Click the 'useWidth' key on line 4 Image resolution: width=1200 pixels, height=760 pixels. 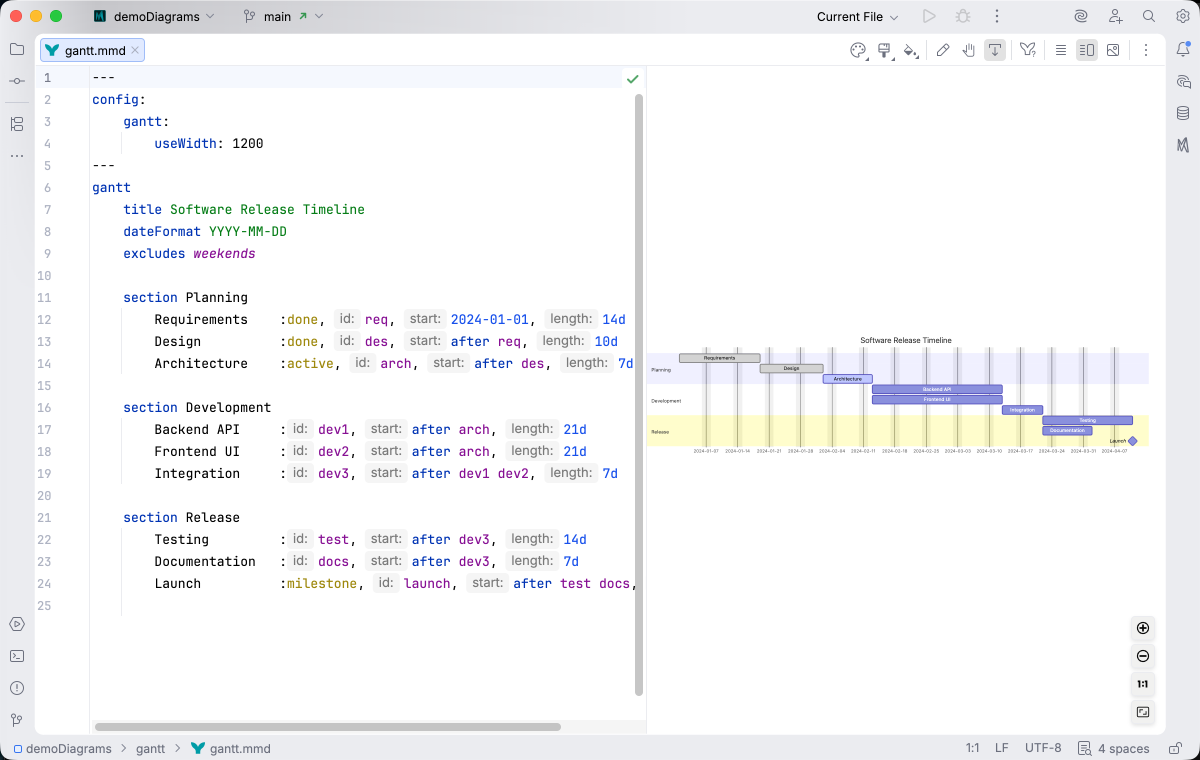click(186, 144)
